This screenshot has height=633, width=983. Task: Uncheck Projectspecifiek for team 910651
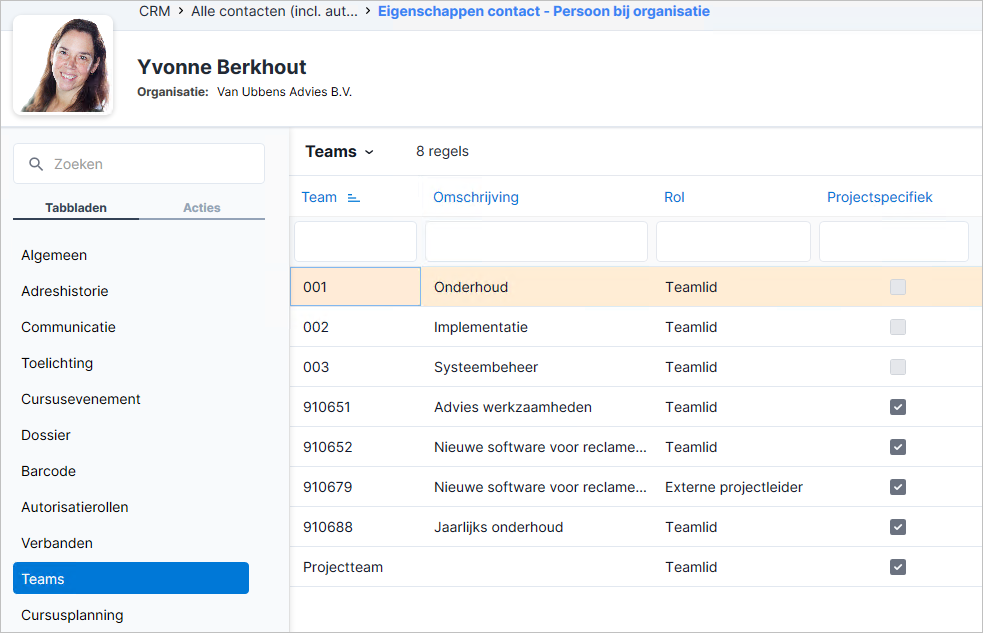(x=898, y=407)
